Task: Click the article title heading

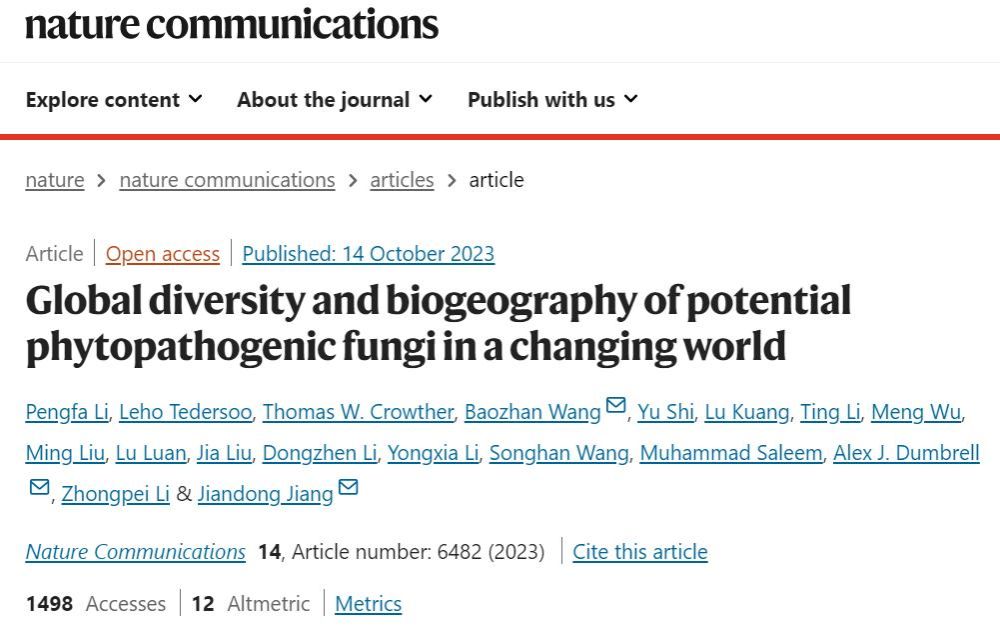Action: (x=438, y=323)
